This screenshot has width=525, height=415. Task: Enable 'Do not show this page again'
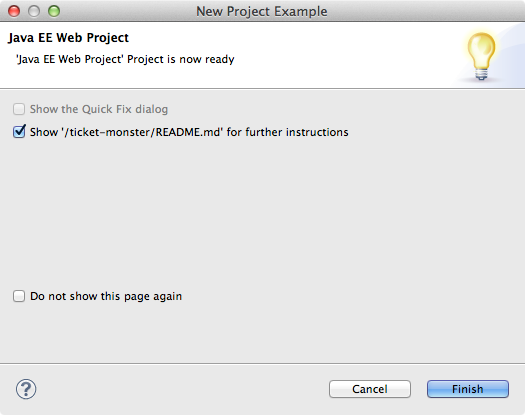point(19,296)
